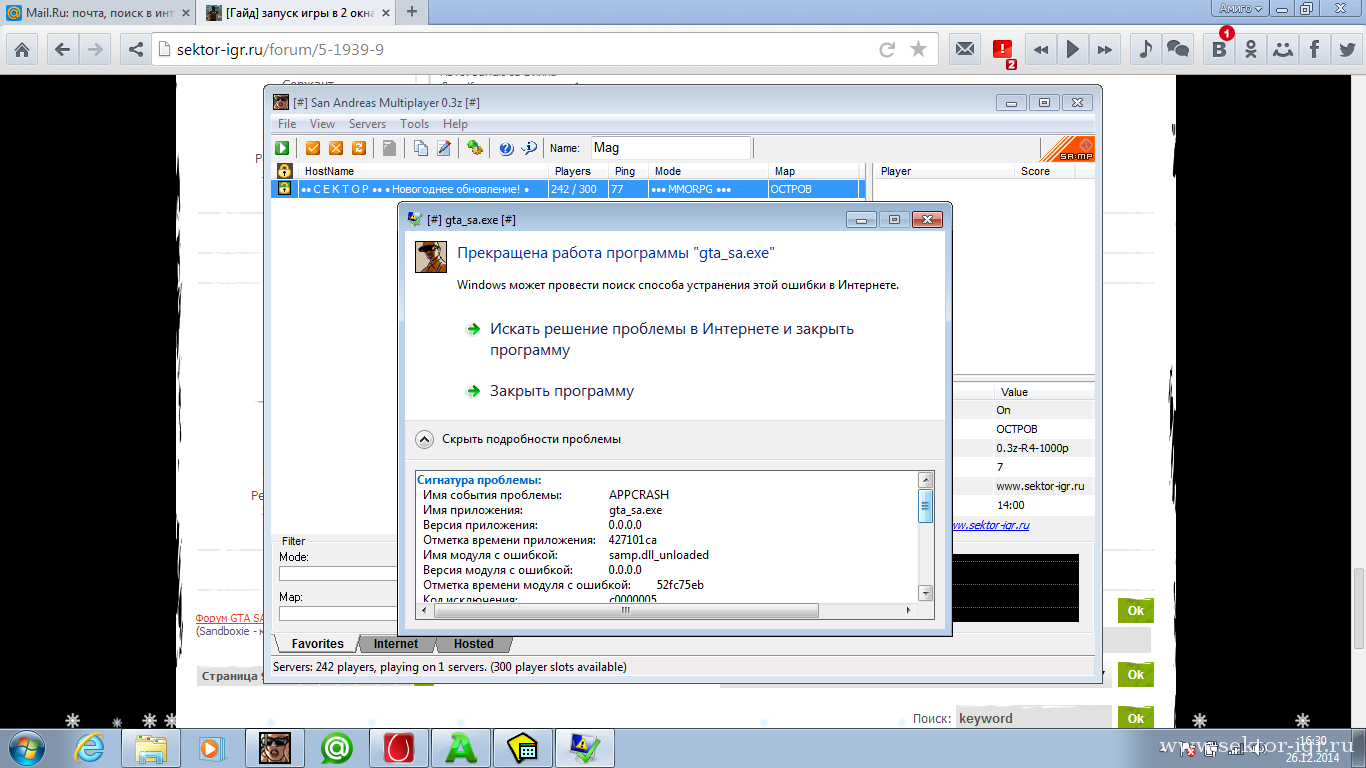
Task: Open the My World smiley icon
Action: (1282, 48)
